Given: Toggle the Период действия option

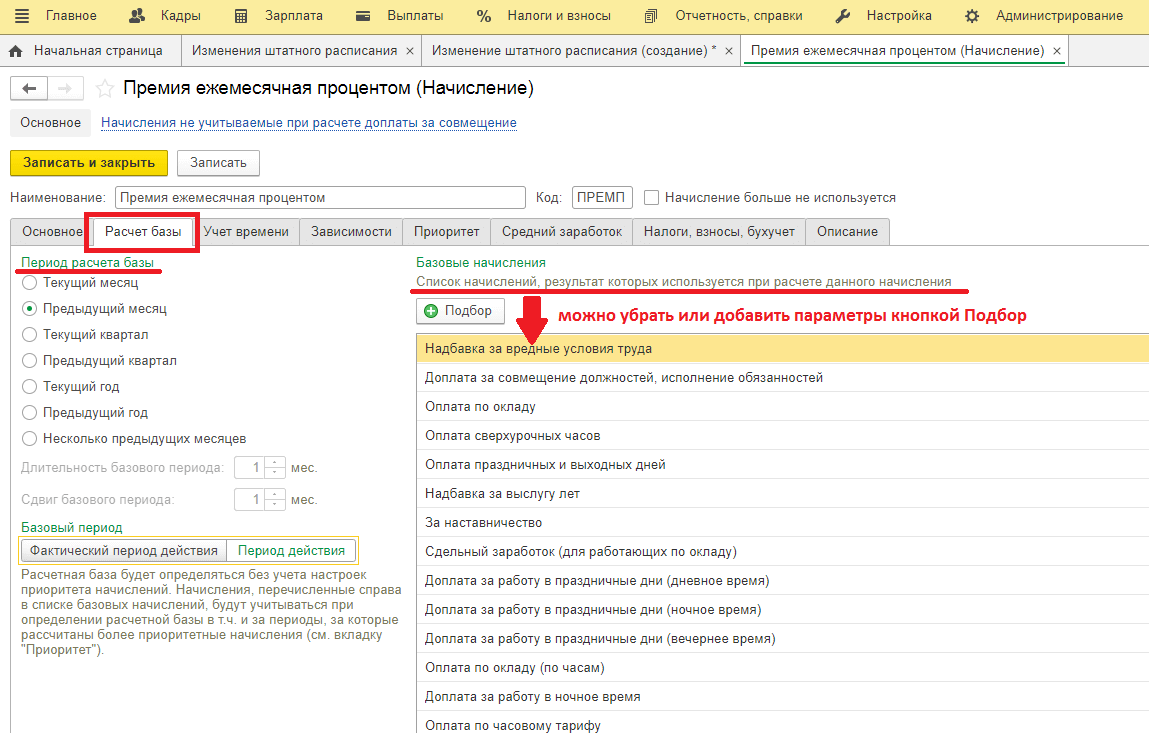Looking at the screenshot, I should pyautogui.click(x=291, y=550).
